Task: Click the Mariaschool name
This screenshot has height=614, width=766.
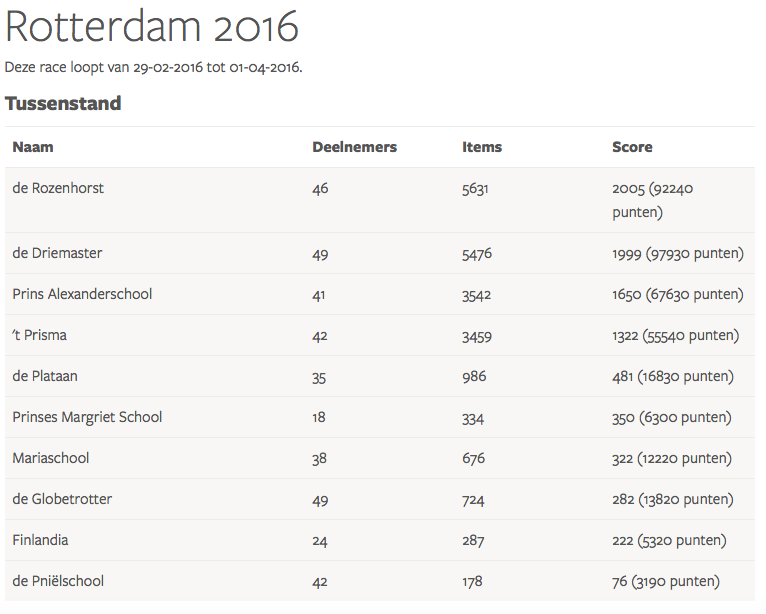Action: (51, 458)
